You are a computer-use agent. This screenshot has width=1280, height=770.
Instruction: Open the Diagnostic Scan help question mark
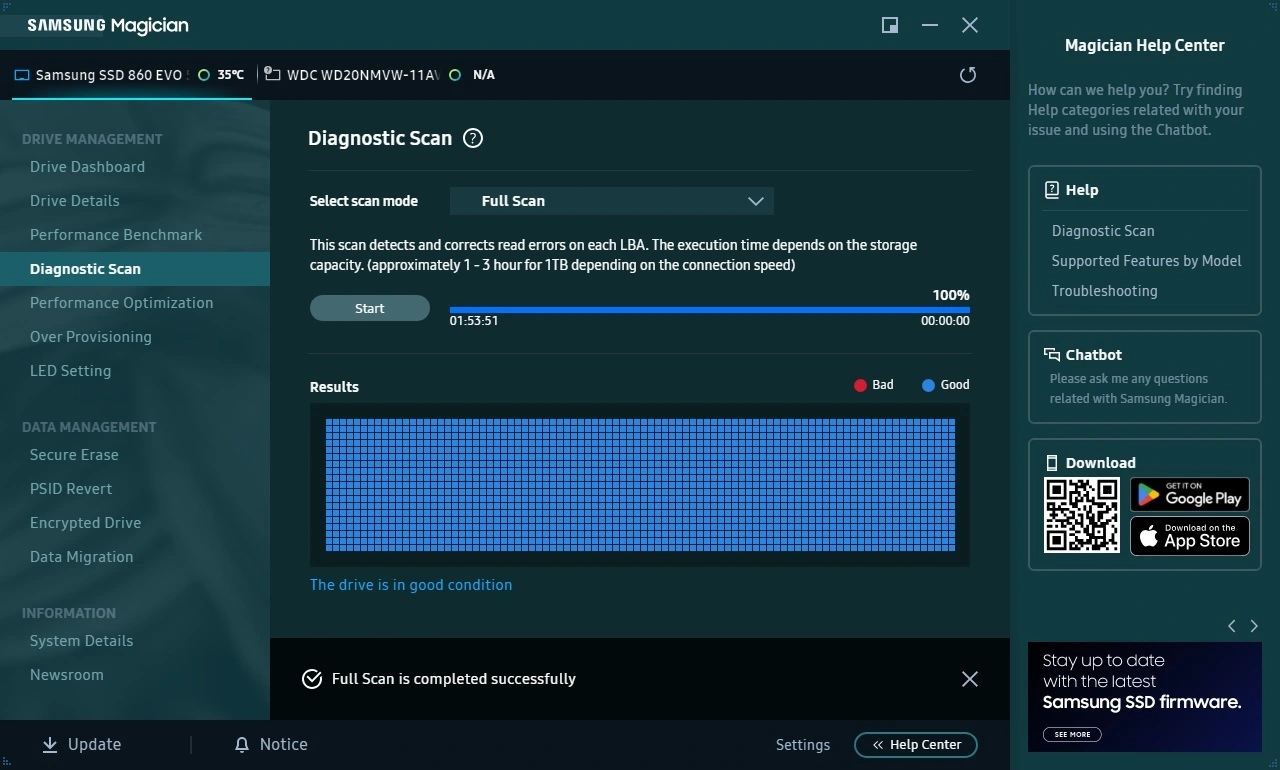[x=474, y=139]
